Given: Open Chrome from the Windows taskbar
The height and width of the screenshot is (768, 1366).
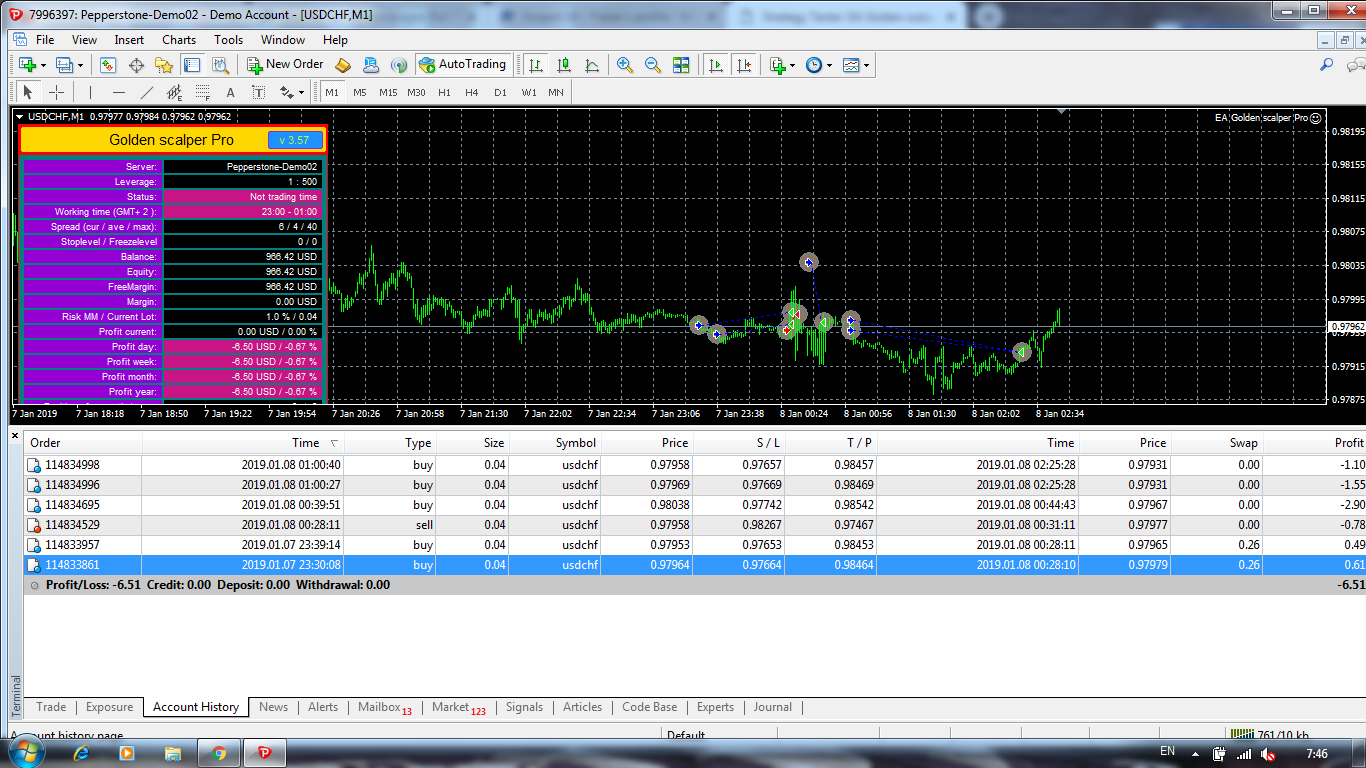Looking at the screenshot, I should [219, 753].
